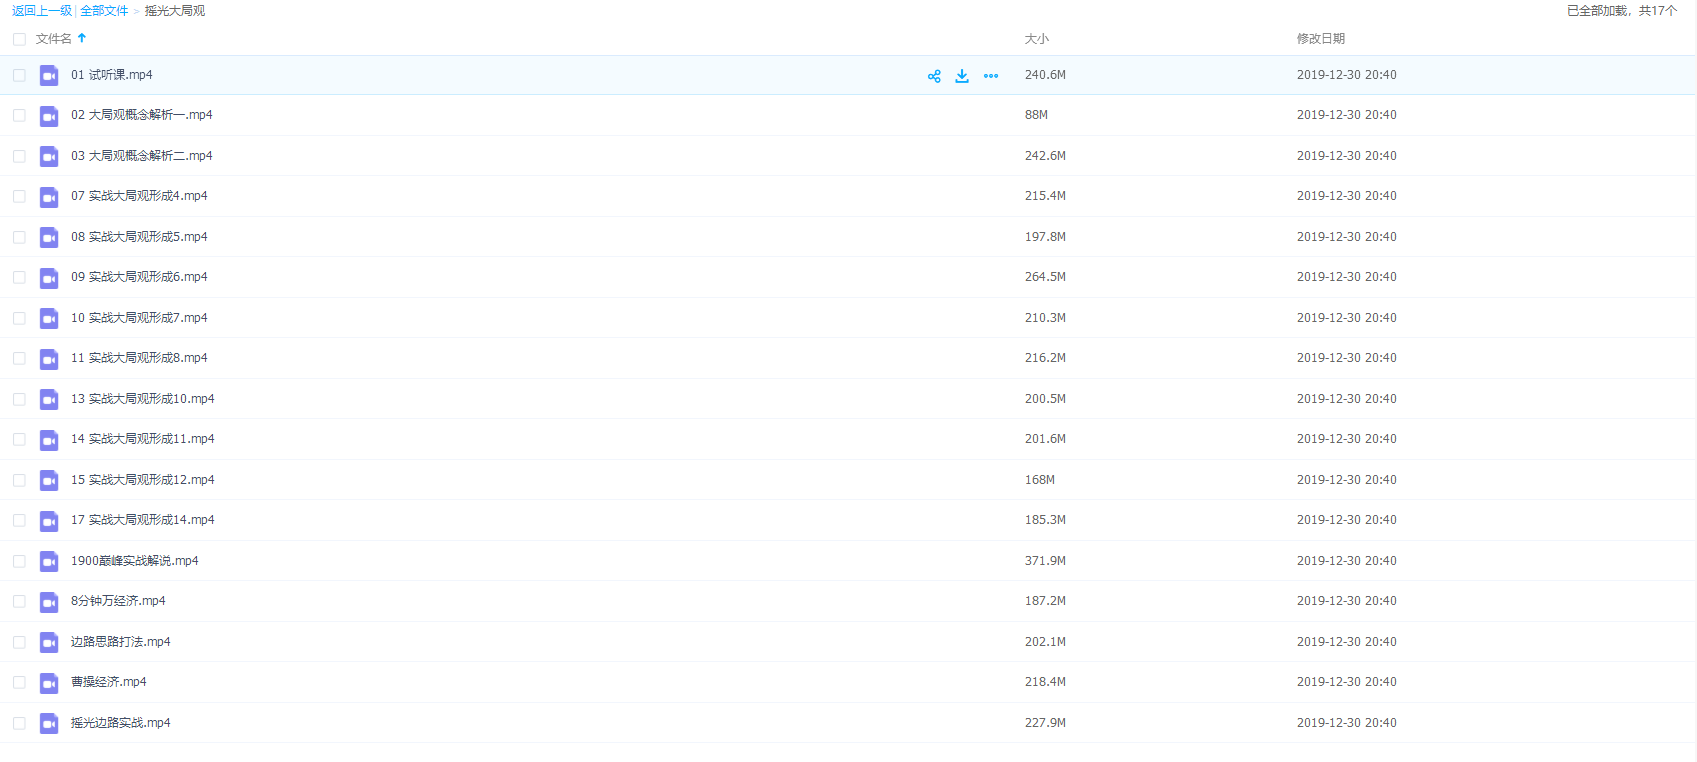Click video icon of 摇光边路实战.mp4
This screenshot has height=762, width=1697.
tap(49, 724)
